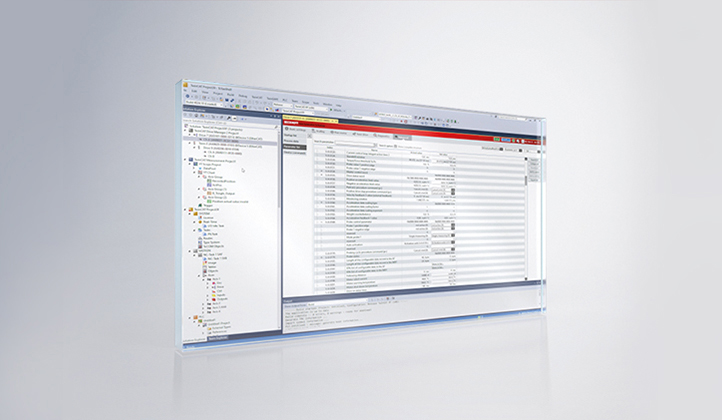Switch to the Diagnostics tab
The width and height of the screenshot is (722, 420).
[381, 136]
